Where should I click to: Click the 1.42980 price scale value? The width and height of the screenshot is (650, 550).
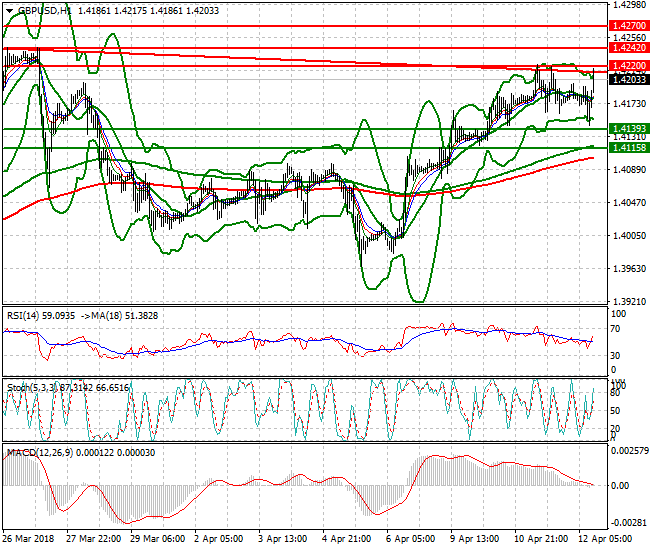click(x=629, y=5)
